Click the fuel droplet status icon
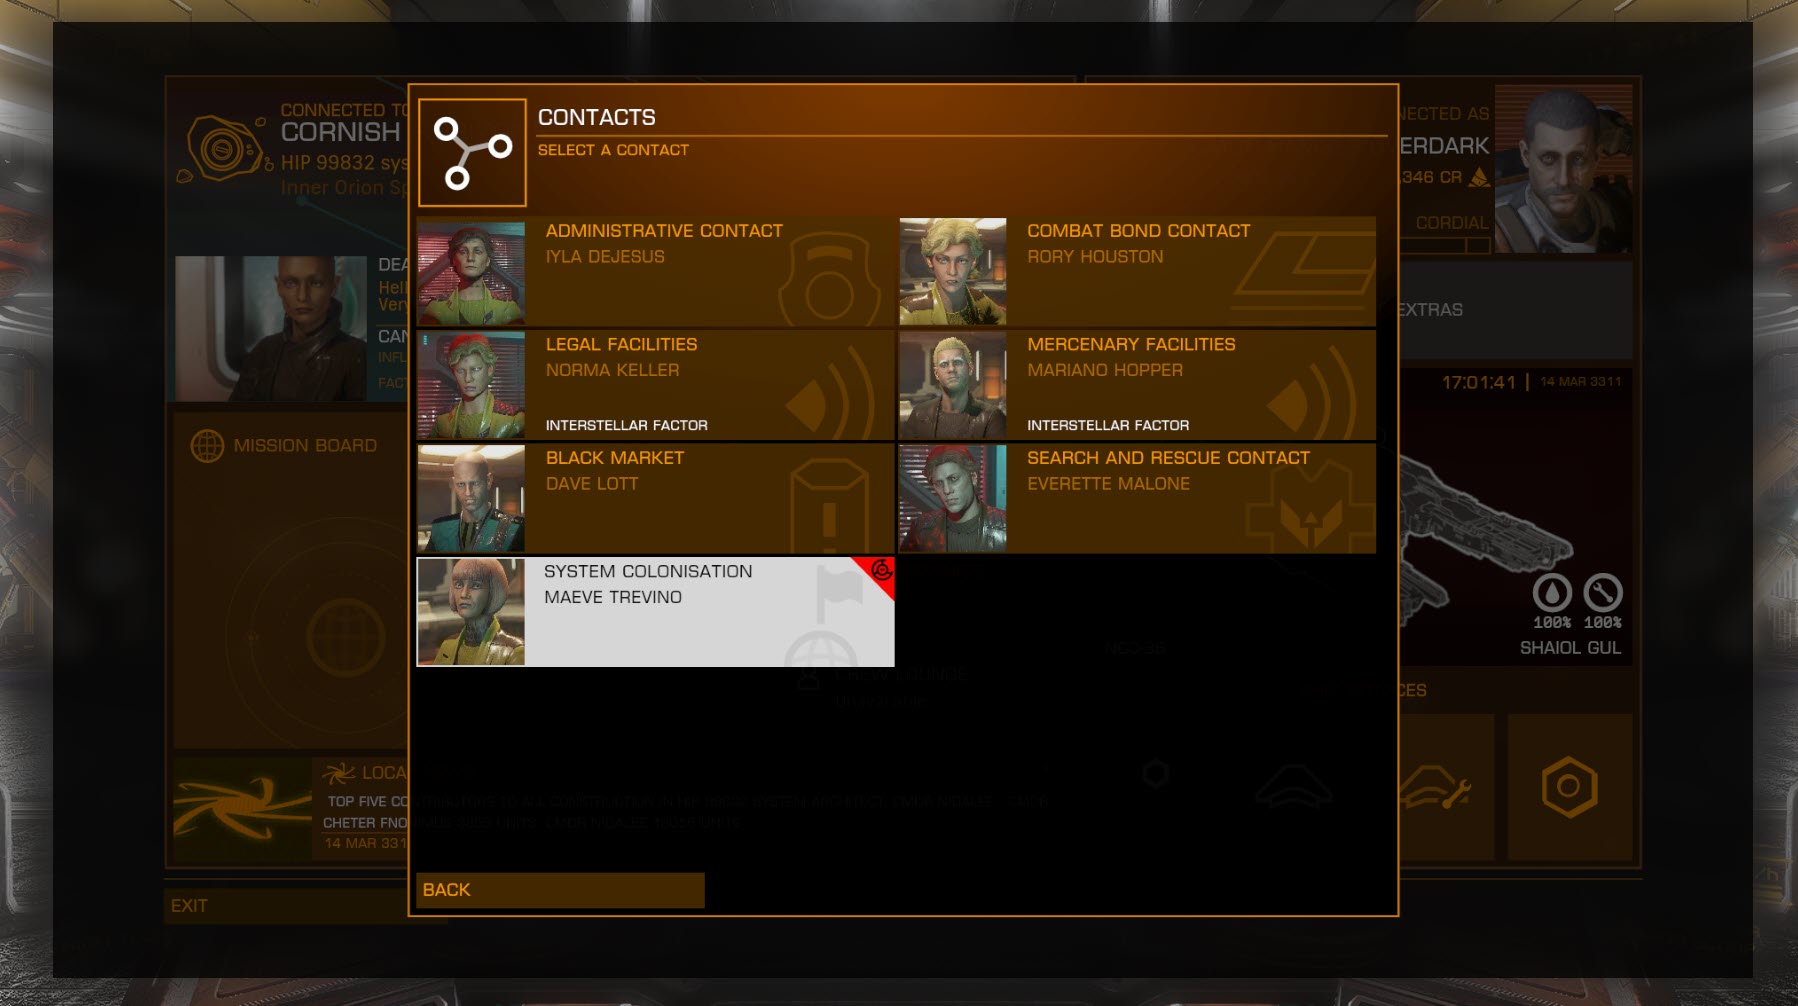 (x=1552, y=593)
